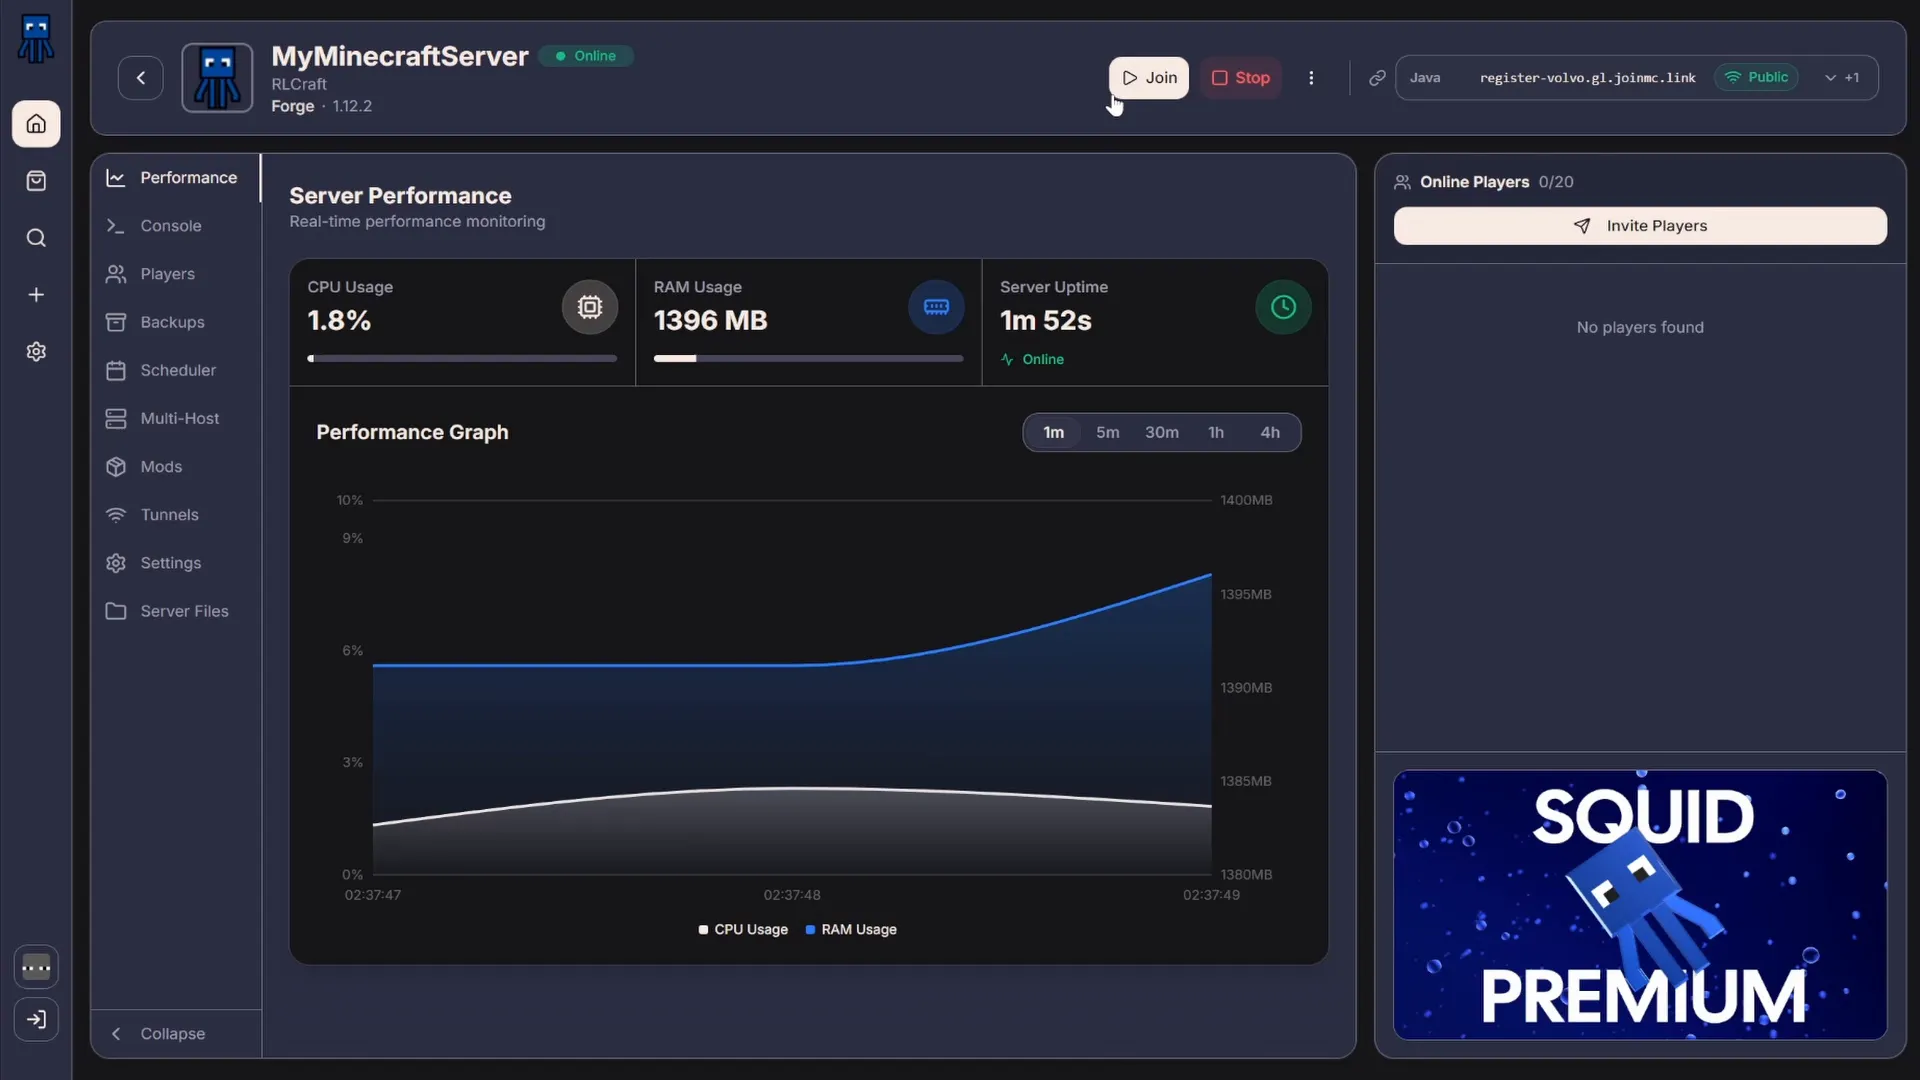Open the Mods section
Screen dimensions: 1920x1080
pyautogui.click(x=175, y=467)
